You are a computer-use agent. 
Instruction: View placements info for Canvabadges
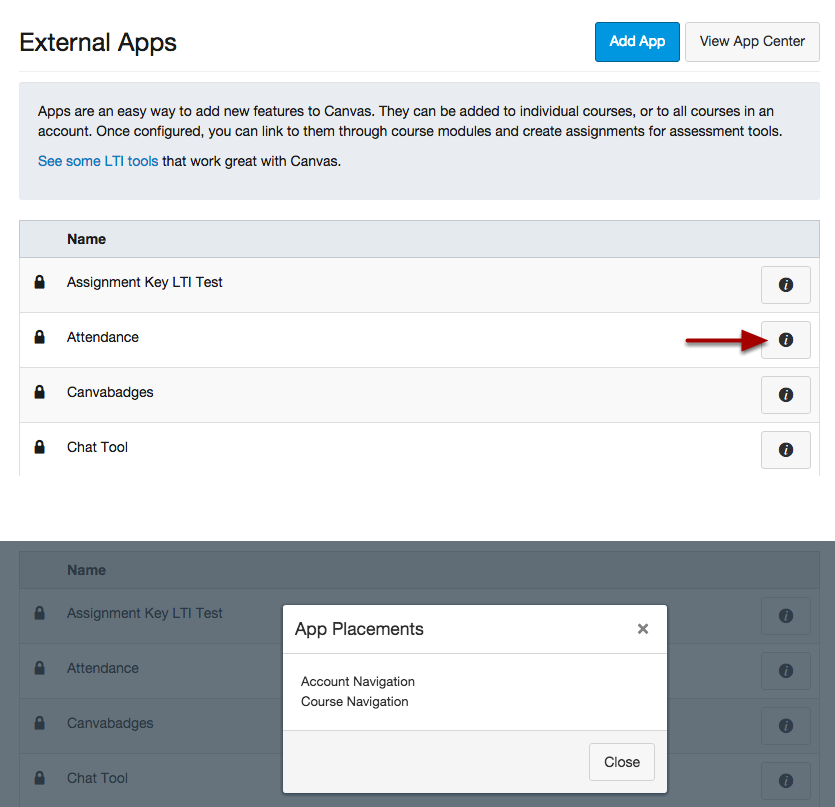pyautogui.click(x=785, y=395)
